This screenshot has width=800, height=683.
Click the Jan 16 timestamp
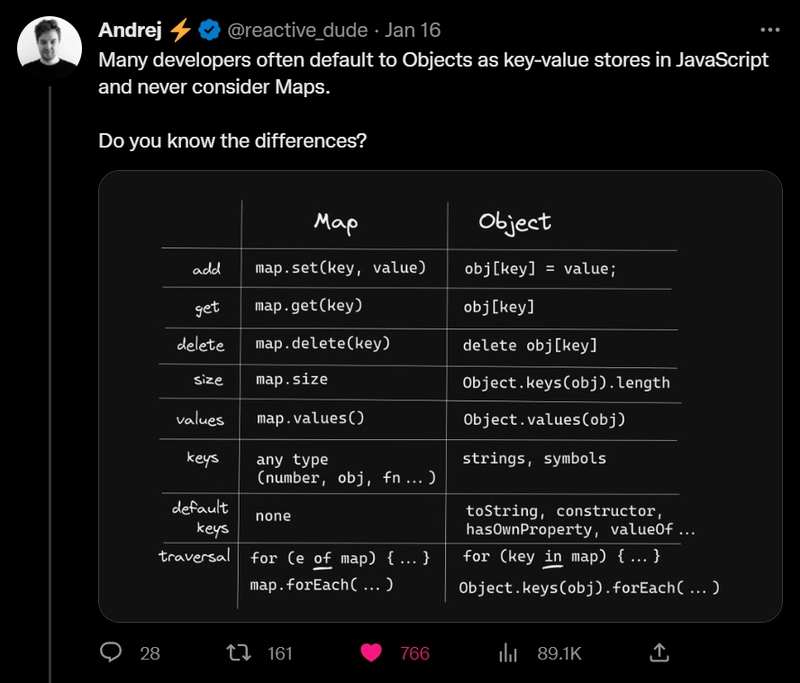point(412,30)
